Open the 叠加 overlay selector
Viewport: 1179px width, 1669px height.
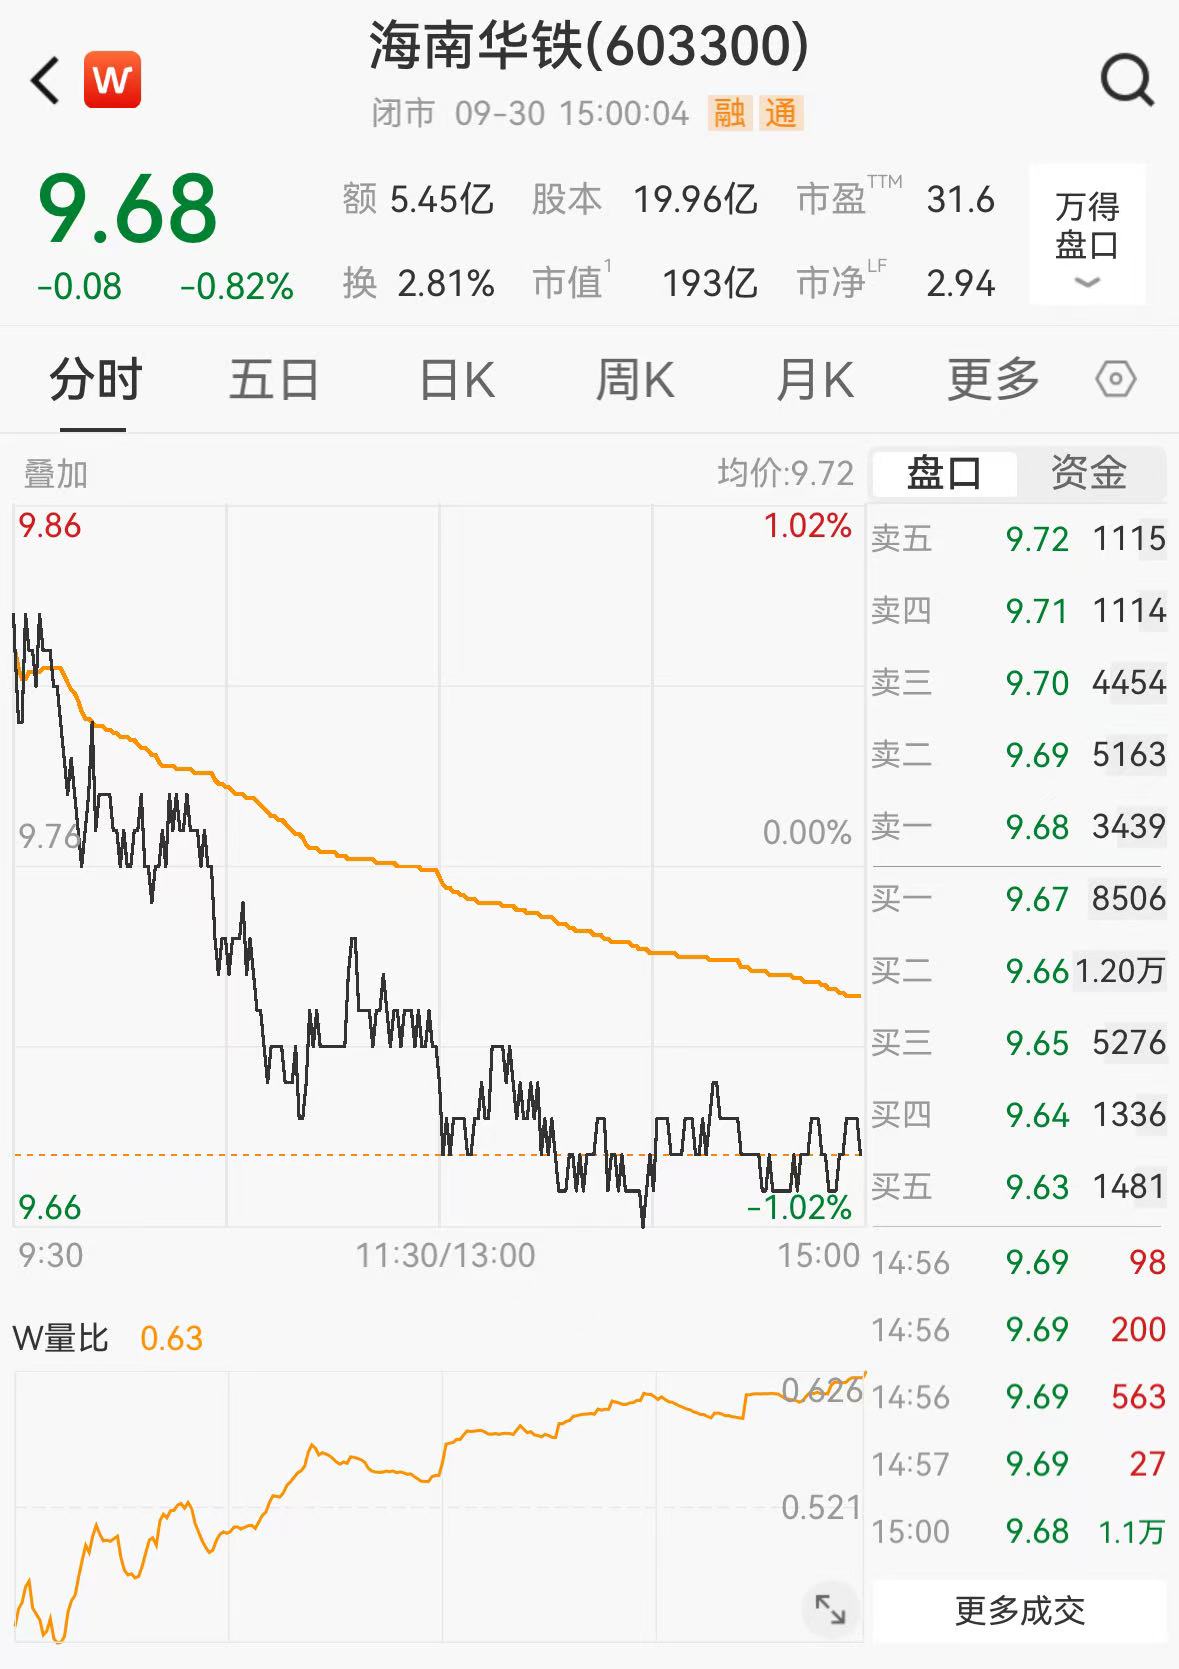(56, 474)
